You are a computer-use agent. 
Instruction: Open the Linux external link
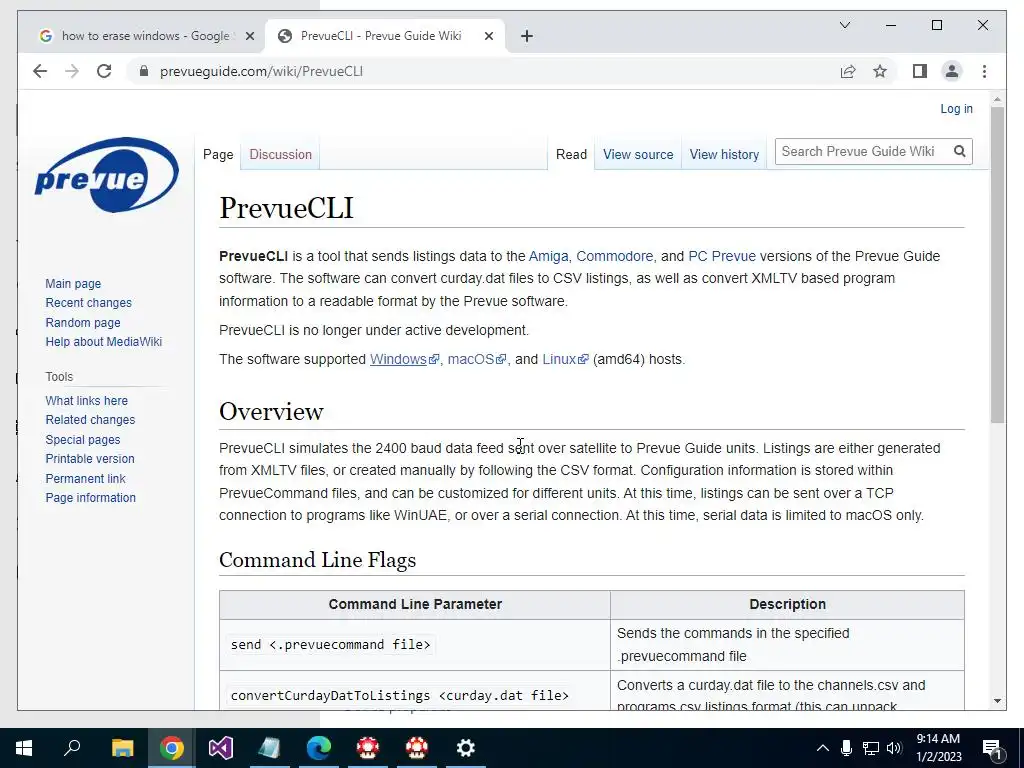tap(566, 359)
